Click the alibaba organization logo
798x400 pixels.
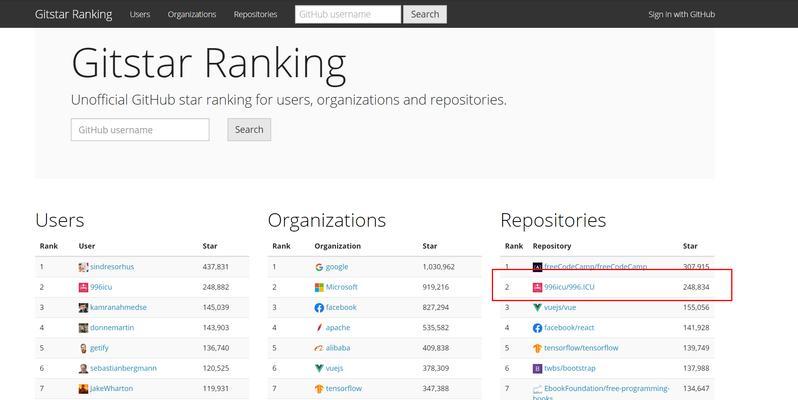coord(319,349)
